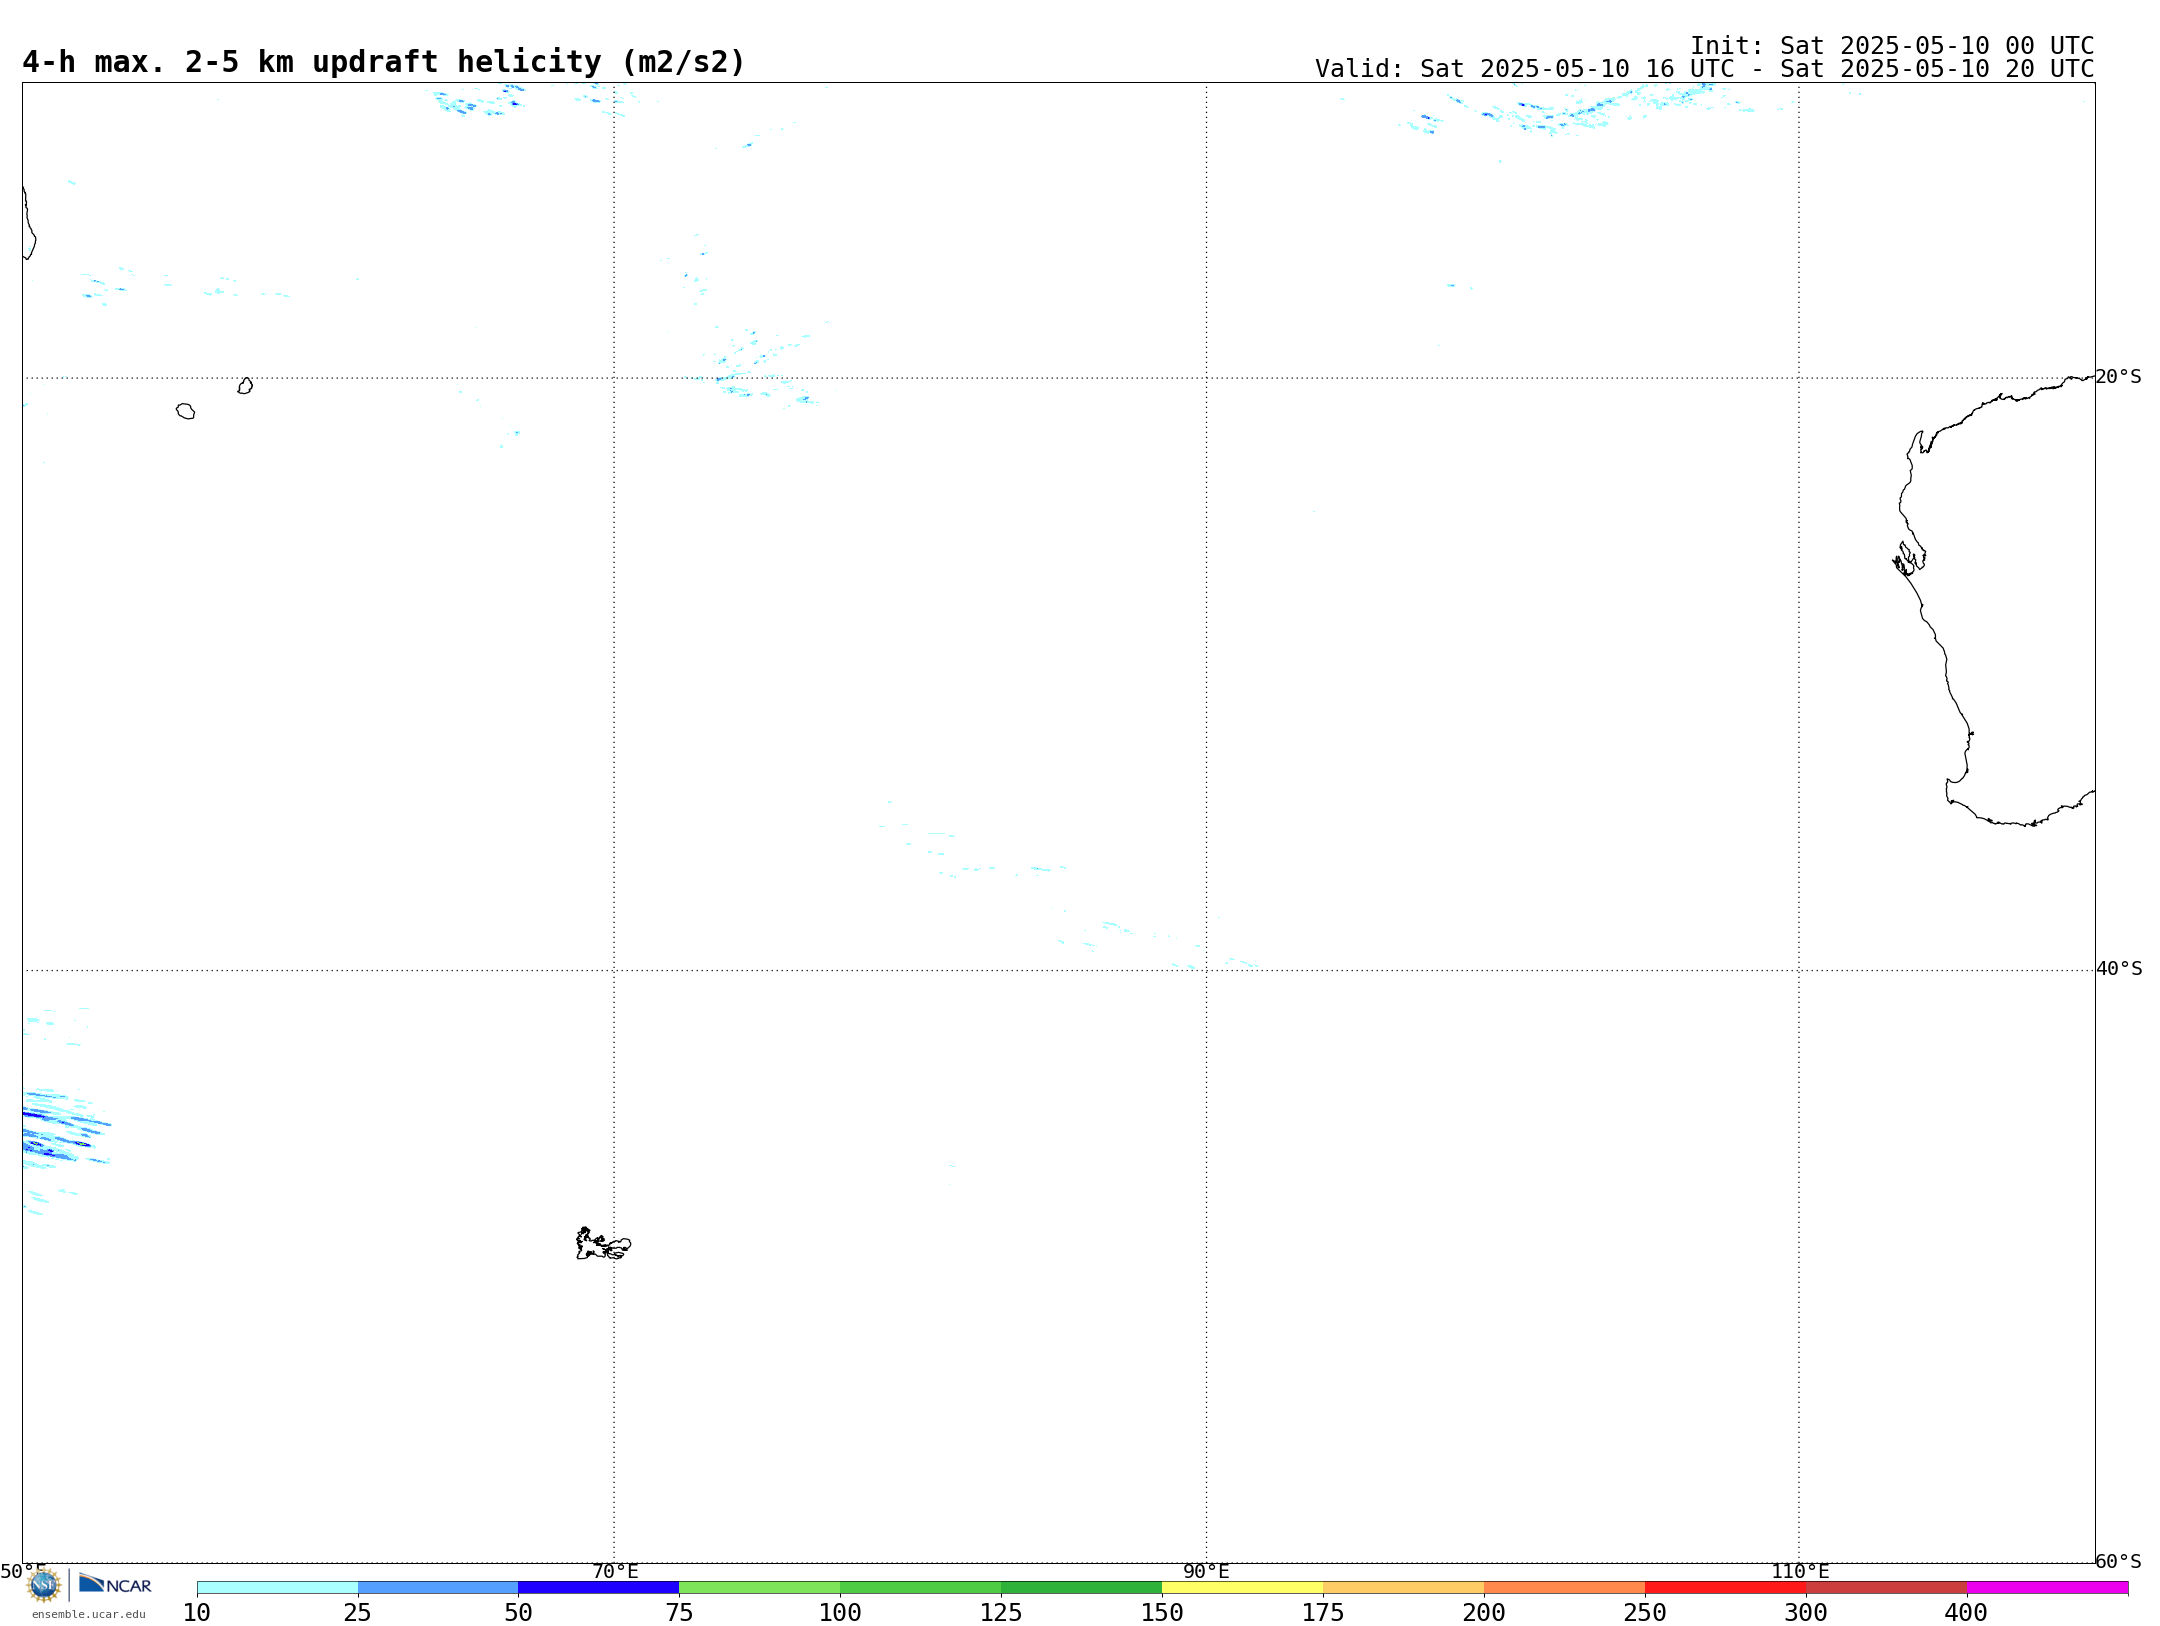
Task: Click the NCAR logo
Action: pyautogui.click(x=116, y=1584)
